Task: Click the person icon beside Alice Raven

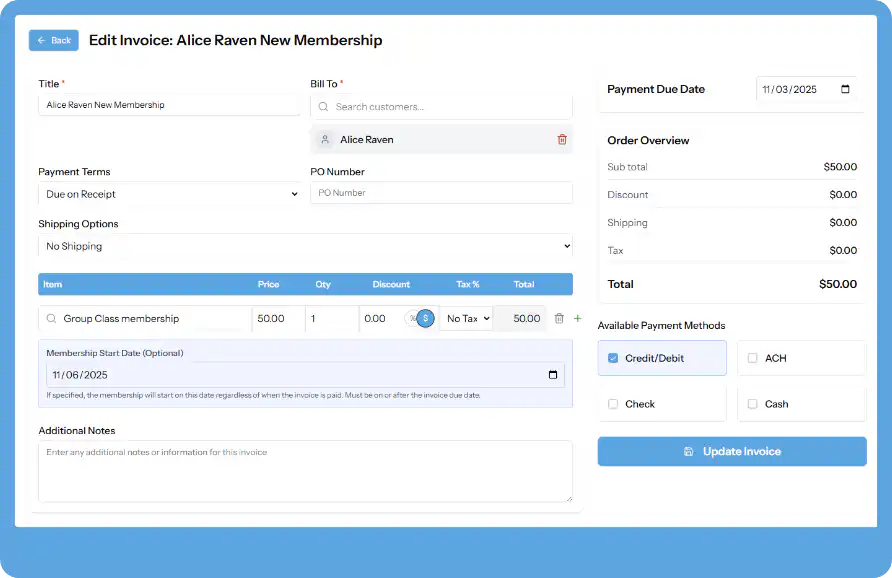Action: pos(325,139)
